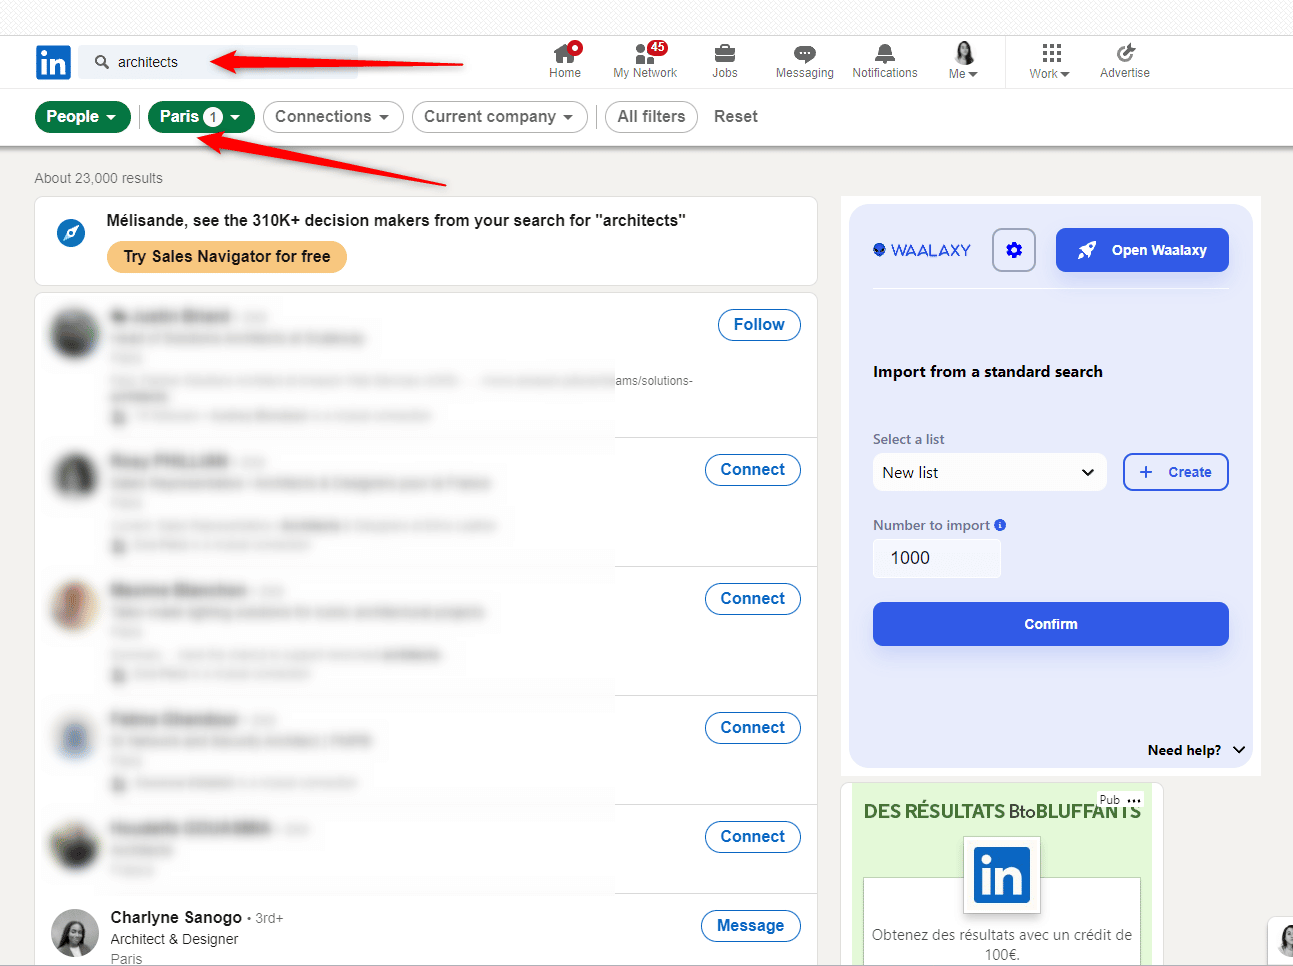Click the Follow button
Screen dimensions: 1293x966
click(x=759, y=325)
